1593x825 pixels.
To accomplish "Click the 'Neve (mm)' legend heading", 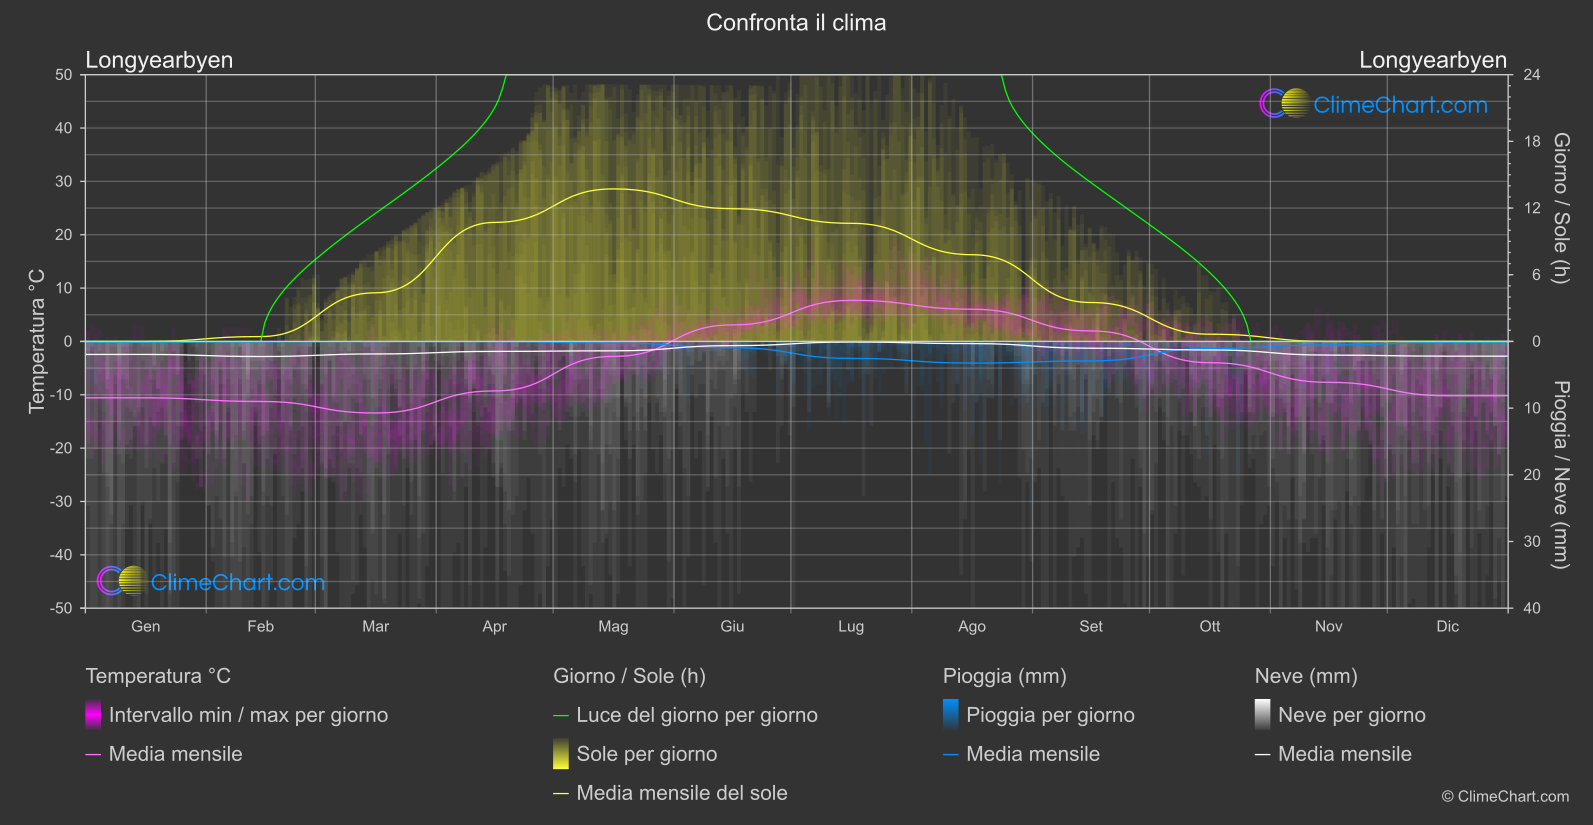I will [1306, 676].
